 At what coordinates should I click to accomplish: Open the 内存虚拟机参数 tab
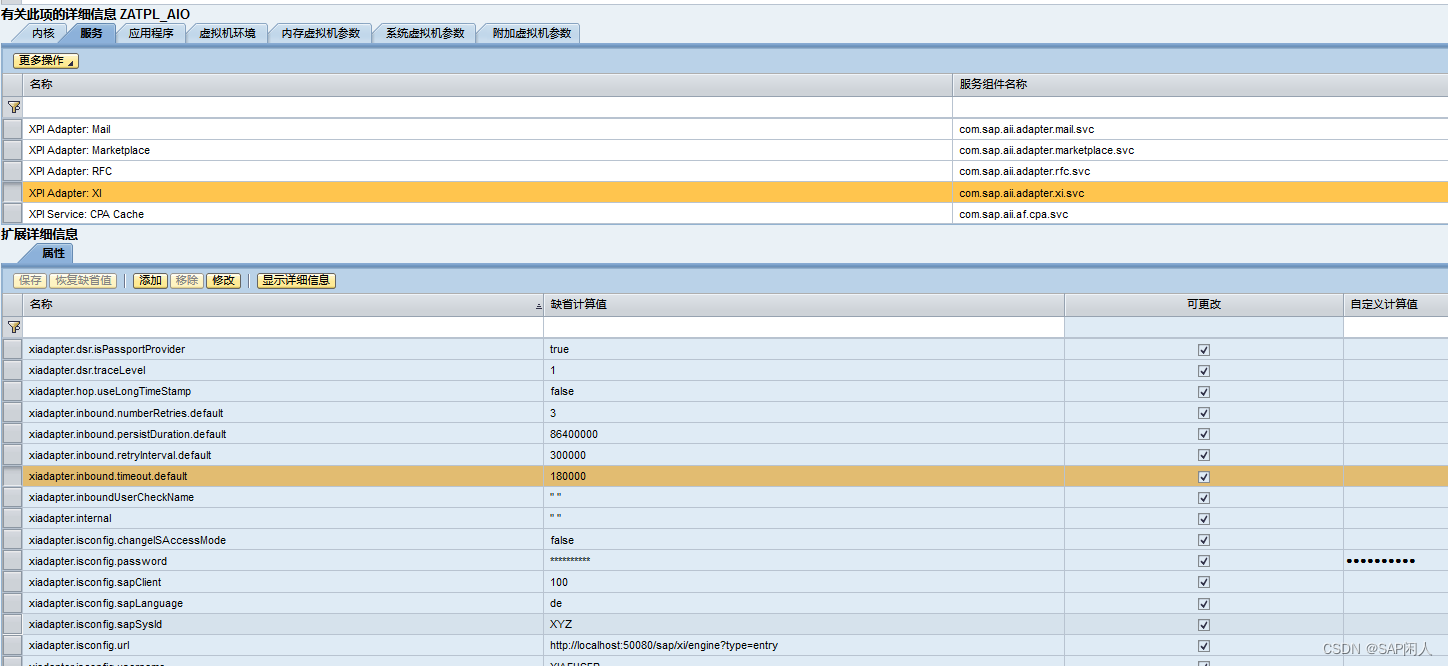[320, 33]
